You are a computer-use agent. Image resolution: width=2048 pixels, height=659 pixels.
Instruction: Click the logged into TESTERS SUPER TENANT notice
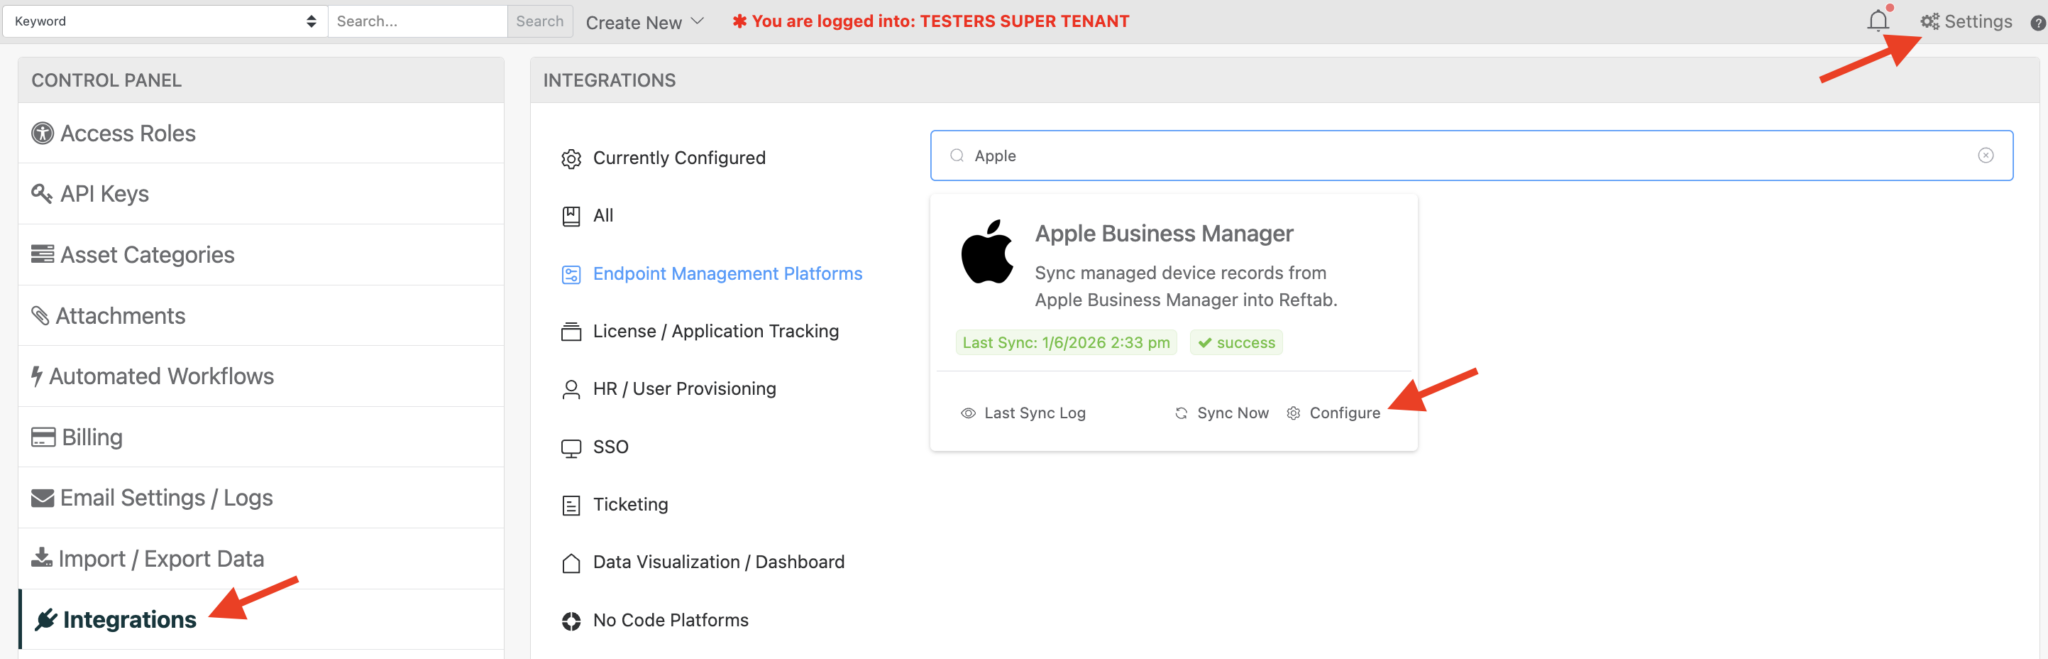[931, 21]
